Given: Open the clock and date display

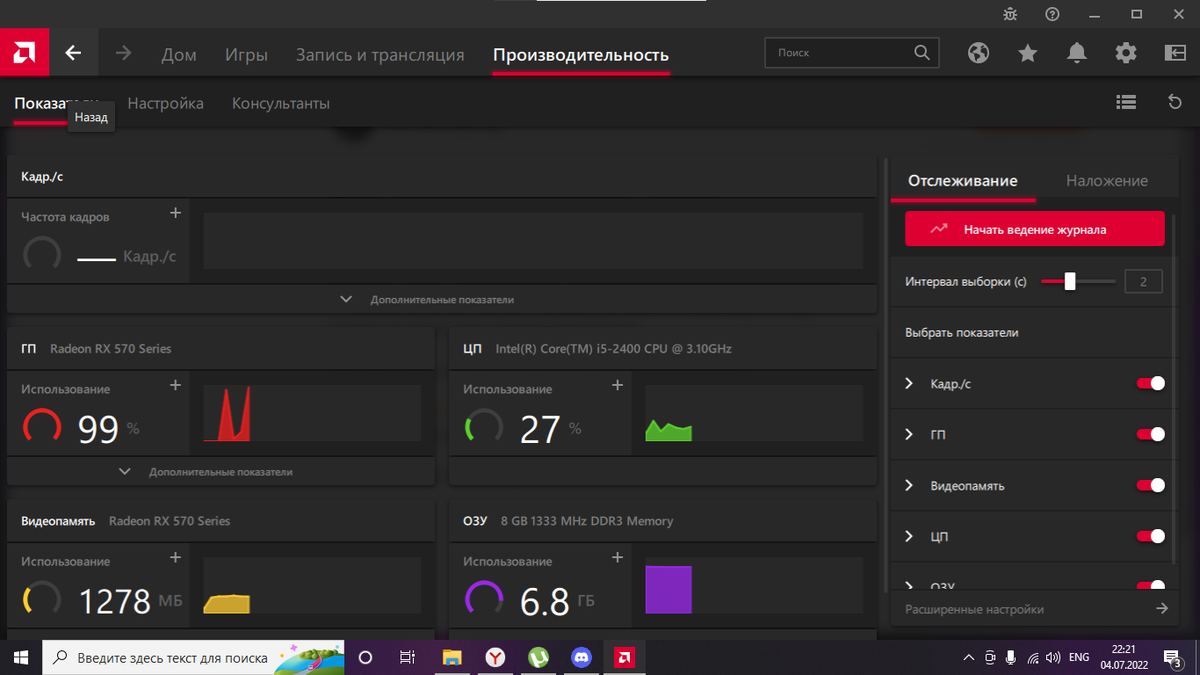Looking at the screenshot, I should pyautogui.click(x=1123, y=657).
